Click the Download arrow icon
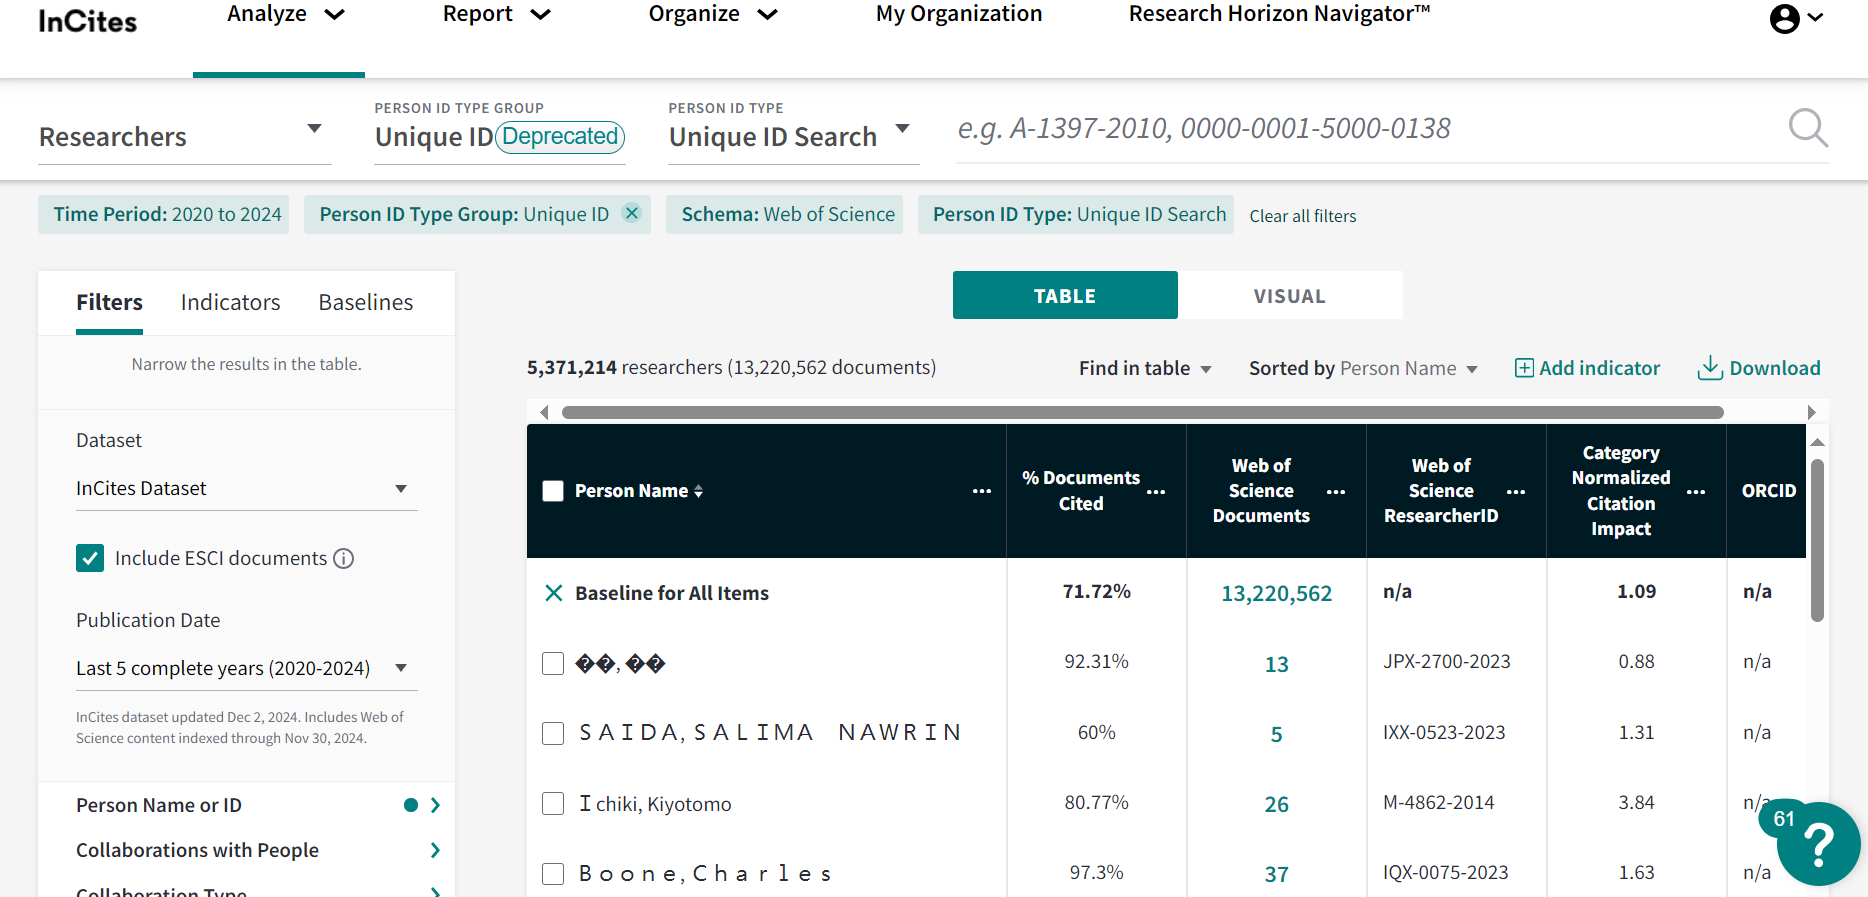Screen dimensions: 1868x897 1710,368
